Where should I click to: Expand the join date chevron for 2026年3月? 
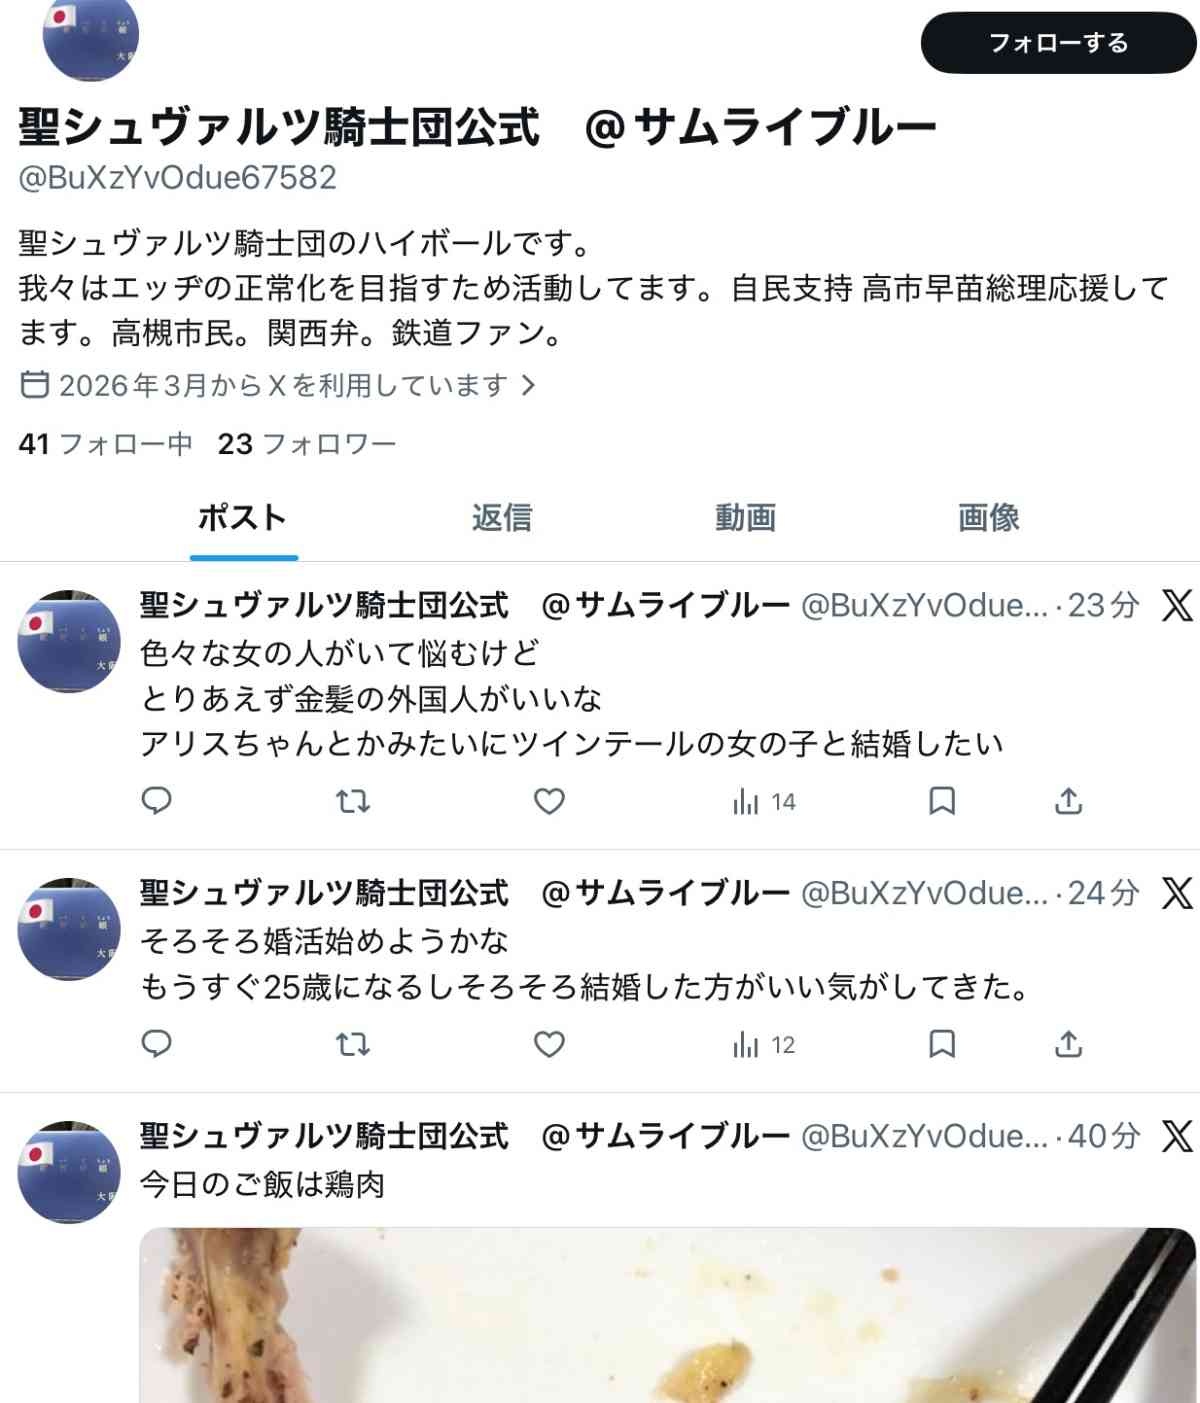click(529, 385)
